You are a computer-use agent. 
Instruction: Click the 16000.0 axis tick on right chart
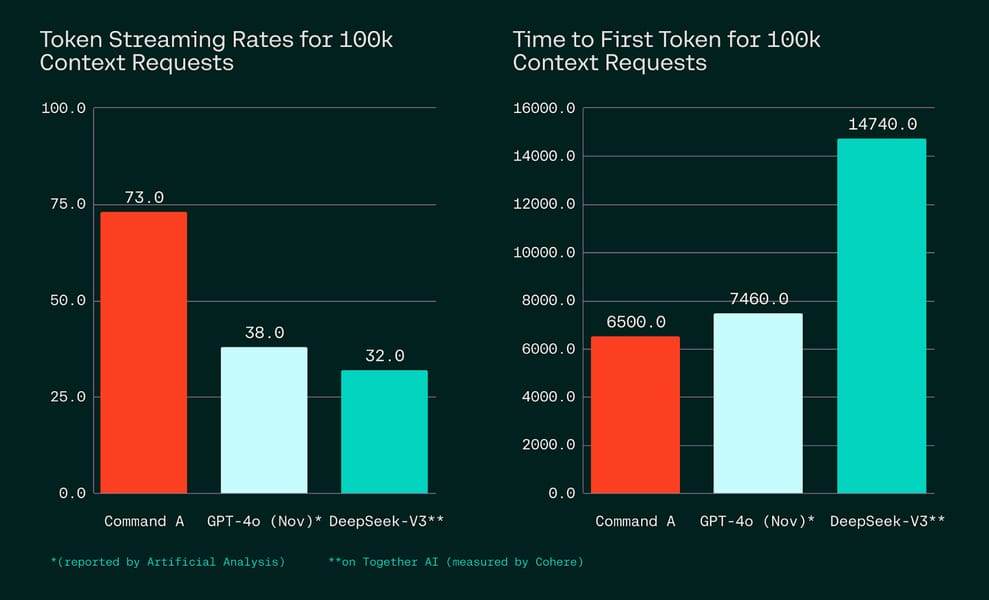click(x=544, y=108)
